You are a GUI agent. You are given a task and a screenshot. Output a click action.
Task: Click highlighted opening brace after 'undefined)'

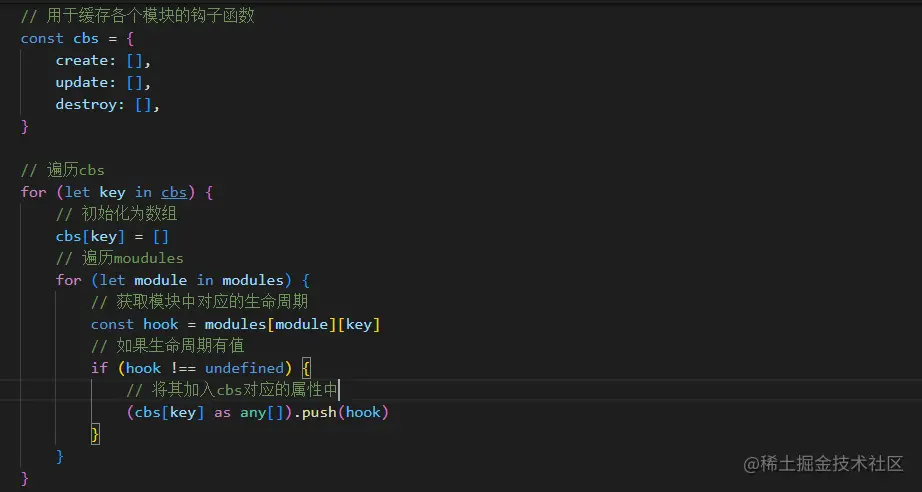tap(306, 368)
